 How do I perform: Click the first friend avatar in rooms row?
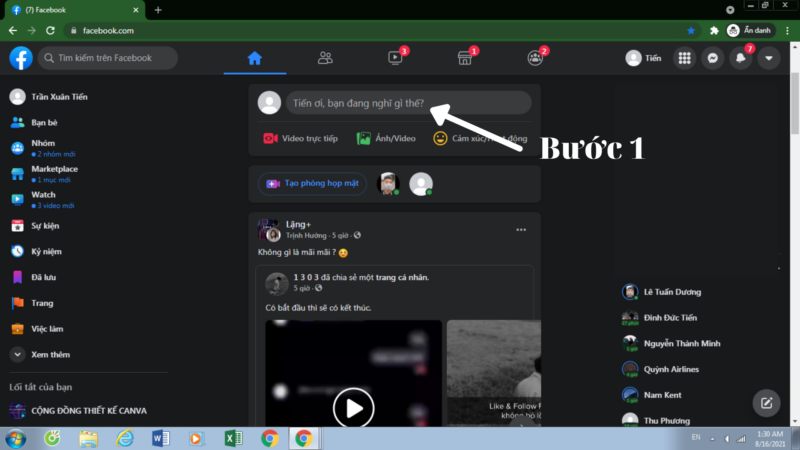coord(388,184)
